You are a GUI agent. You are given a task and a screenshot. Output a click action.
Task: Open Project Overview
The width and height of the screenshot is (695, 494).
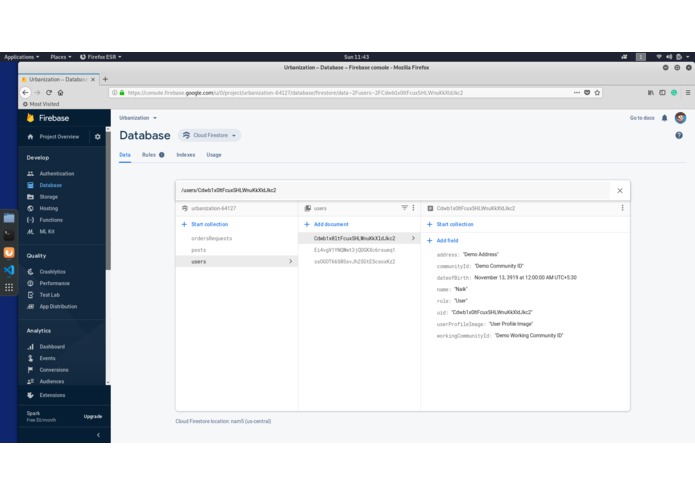[x=59, y=137]
